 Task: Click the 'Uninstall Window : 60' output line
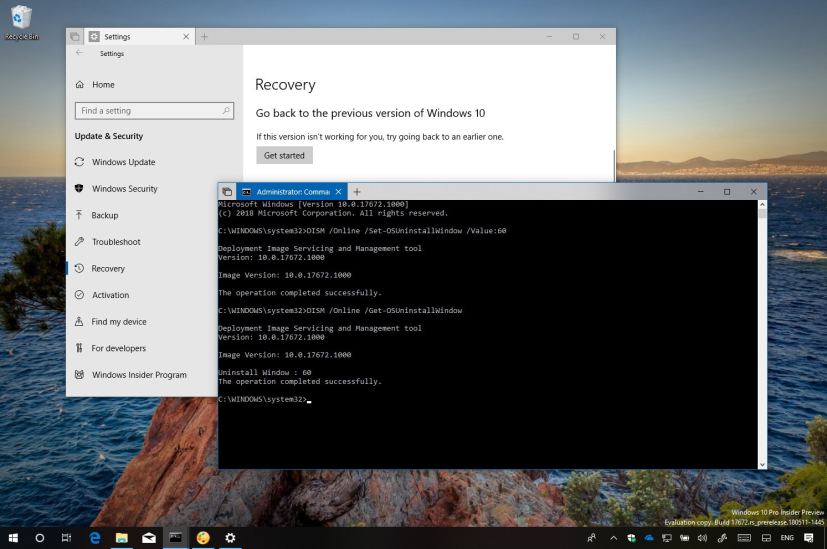click(x=265, y=372)
